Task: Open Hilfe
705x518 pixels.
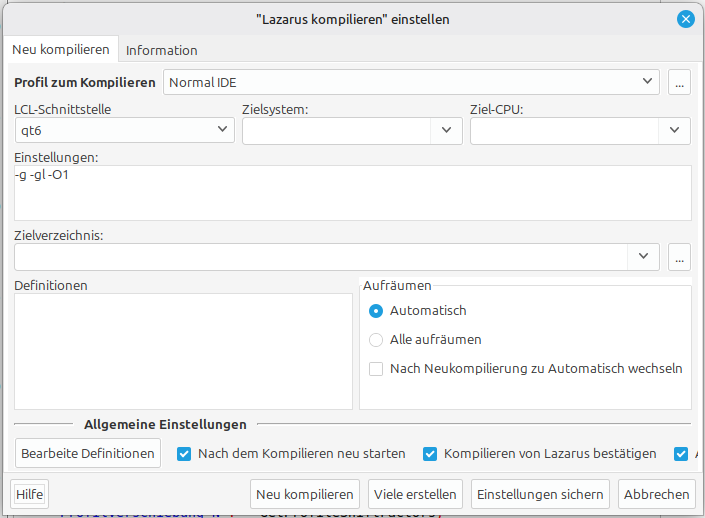Action: (x=30, y=494)
